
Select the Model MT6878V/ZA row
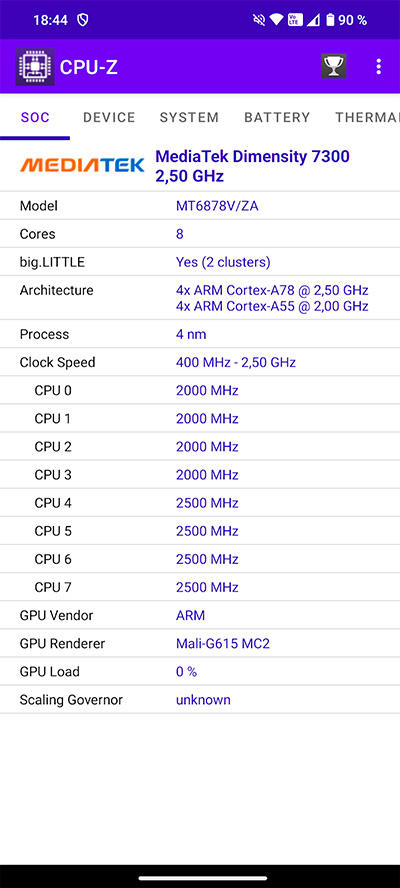tap(200, 206)
